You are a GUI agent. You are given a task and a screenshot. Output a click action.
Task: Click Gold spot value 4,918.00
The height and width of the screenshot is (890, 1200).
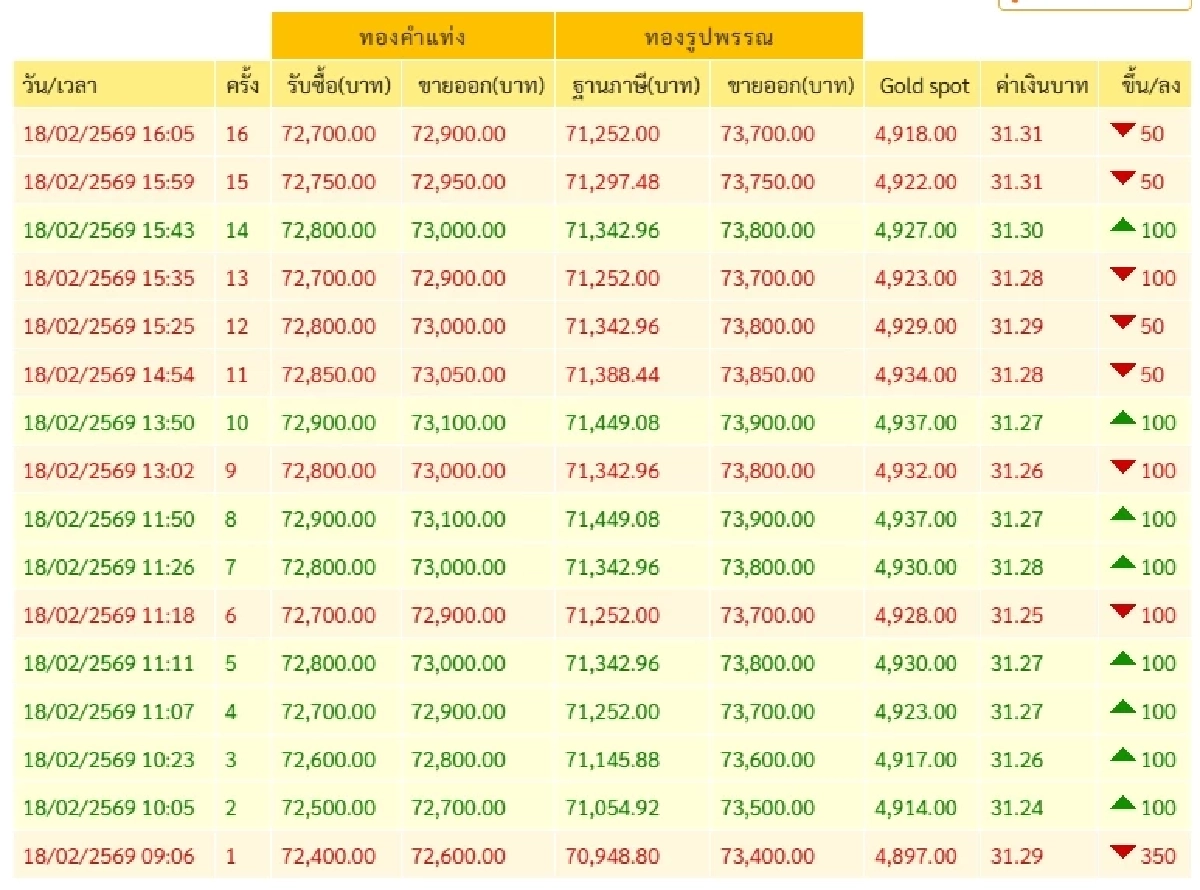(916, 134)
